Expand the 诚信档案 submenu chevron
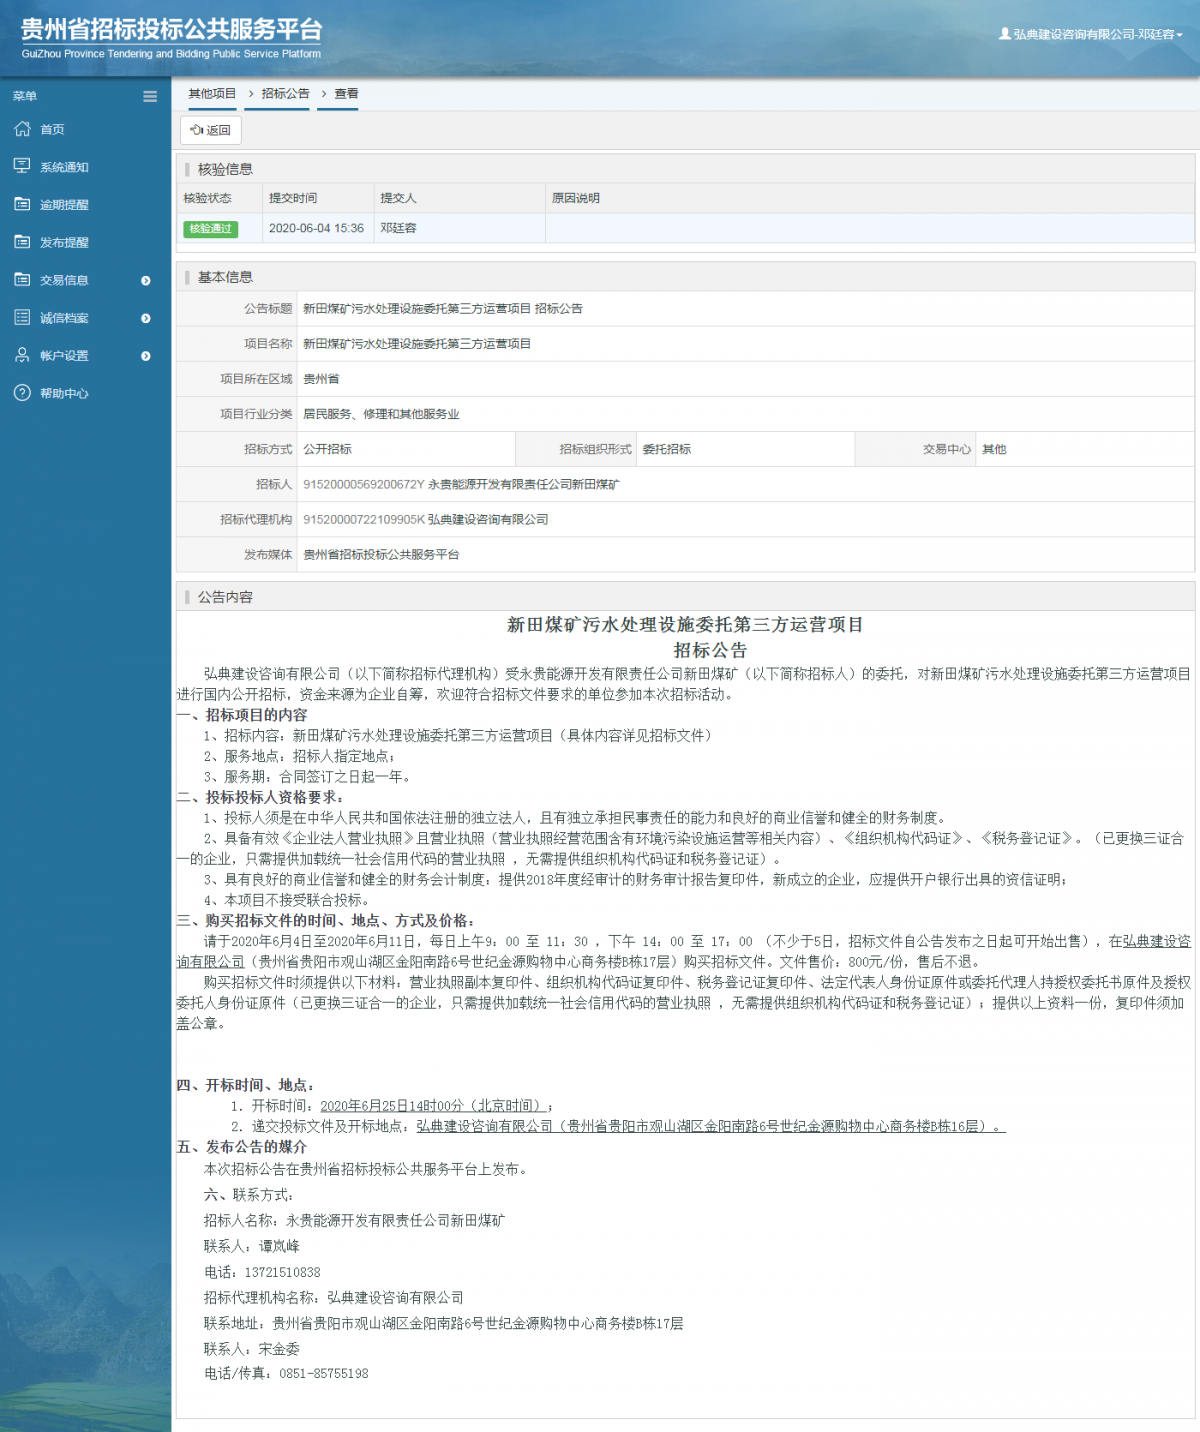 pos(146,318)
